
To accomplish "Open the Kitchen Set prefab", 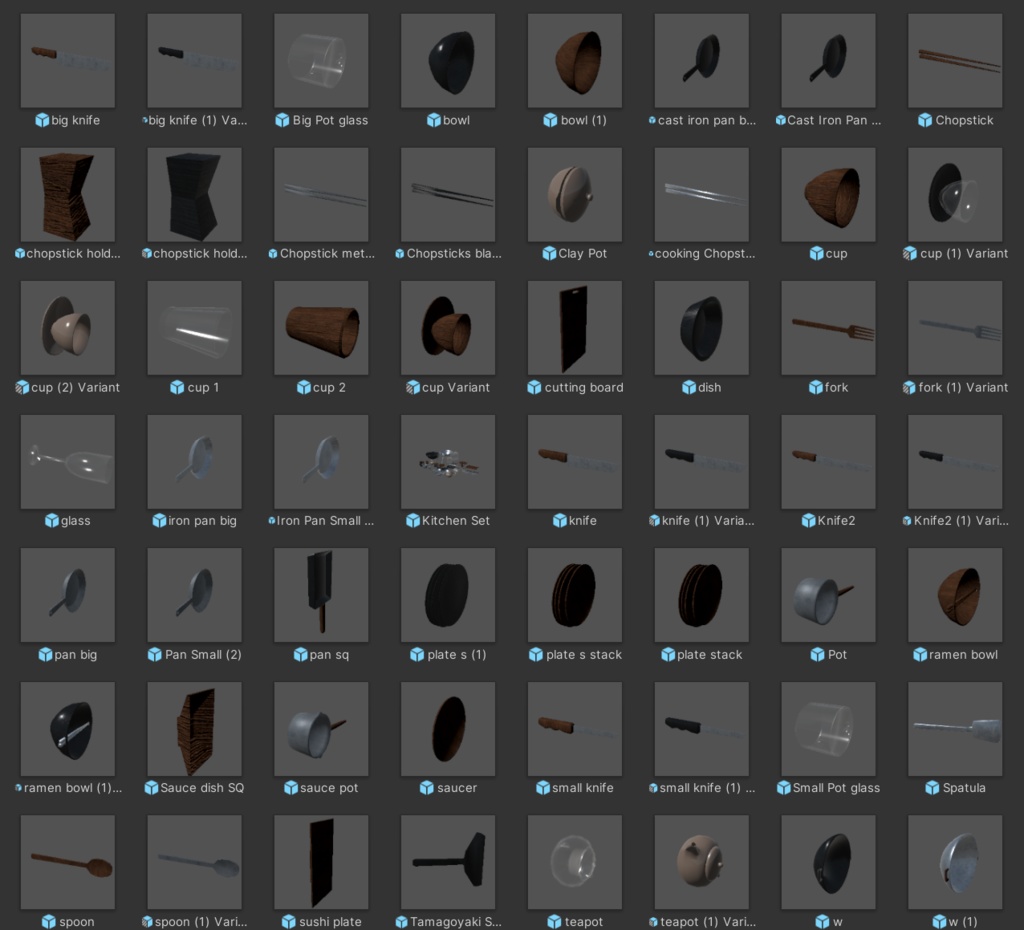I will [448, 461].
